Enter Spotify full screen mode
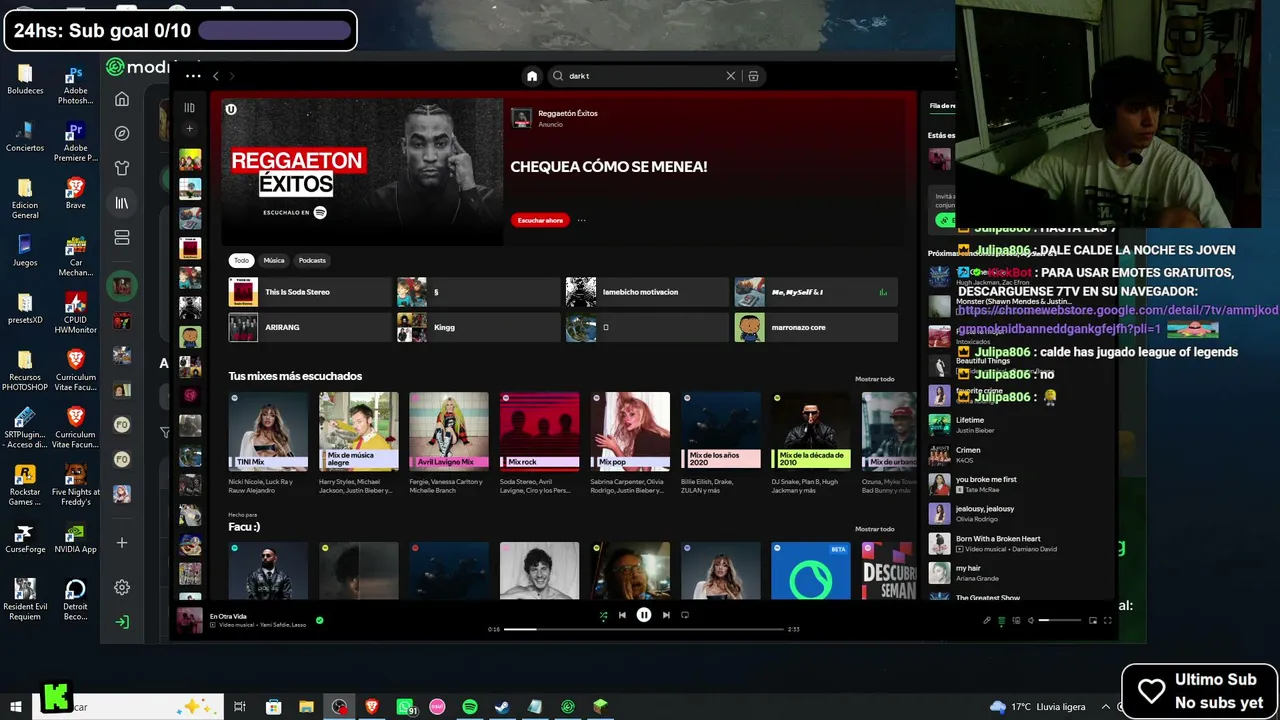 click(1107, 620)
